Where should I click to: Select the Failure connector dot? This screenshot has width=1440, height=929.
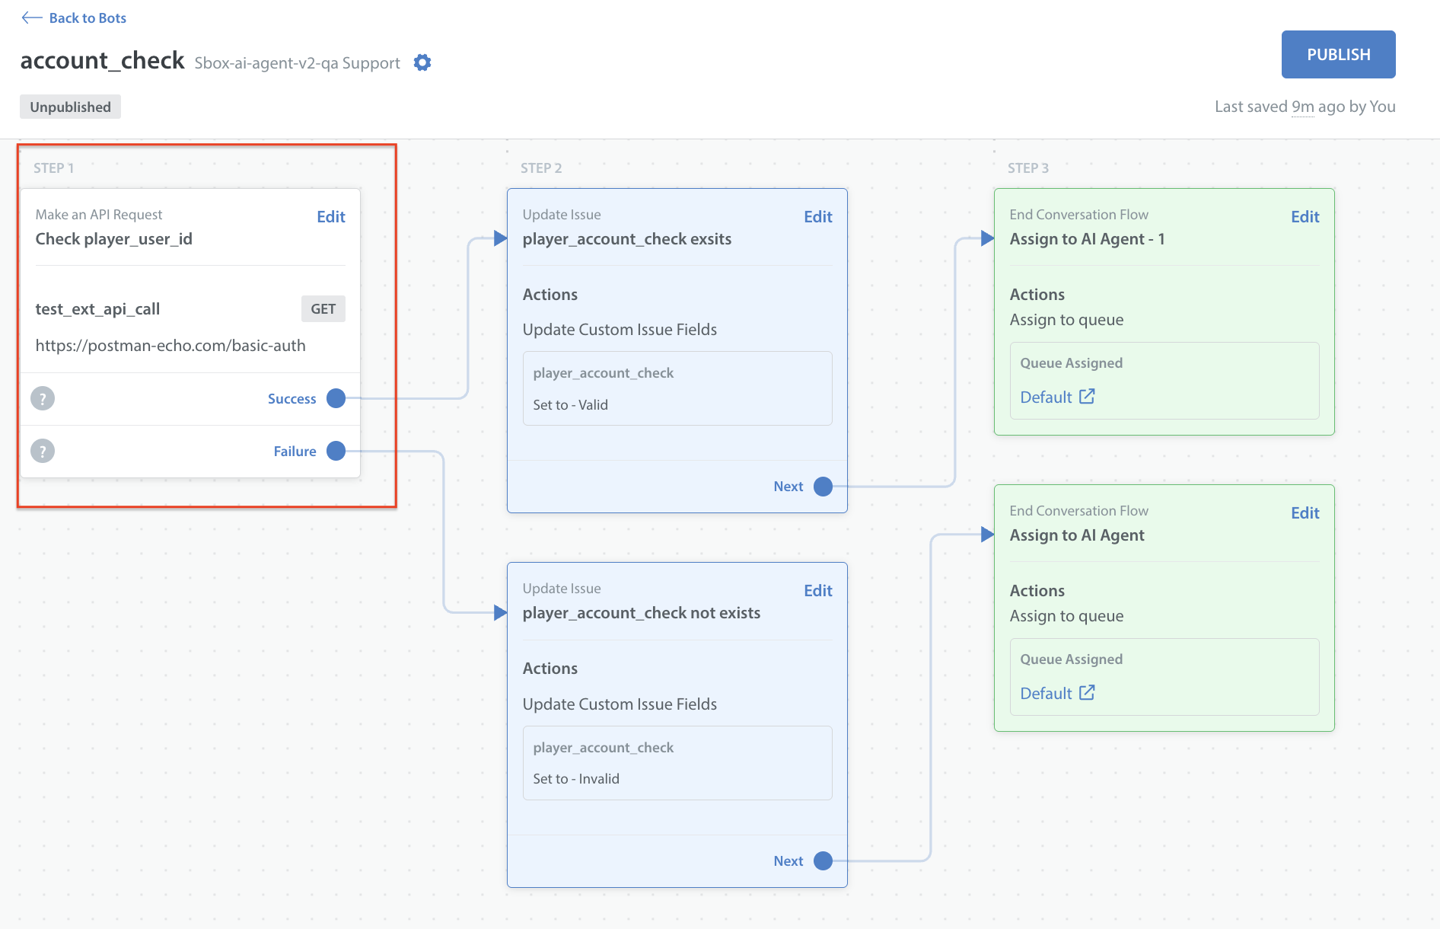pos(336,451)
